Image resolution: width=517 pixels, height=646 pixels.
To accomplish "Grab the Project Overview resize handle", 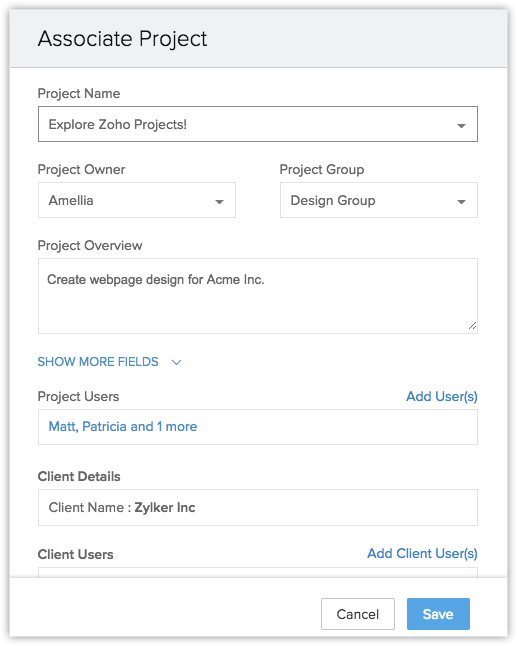I will [x=472, y=326].
